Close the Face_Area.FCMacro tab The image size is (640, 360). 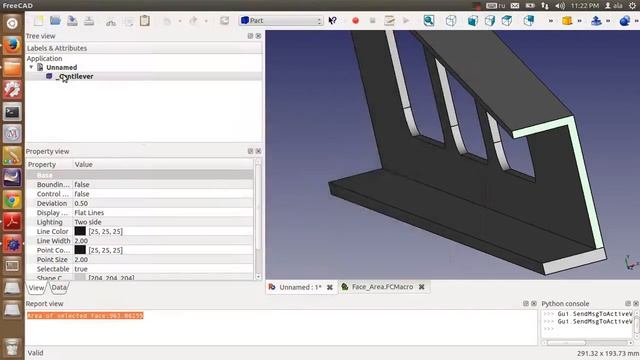pyautogui.click(x=422, y=287)
